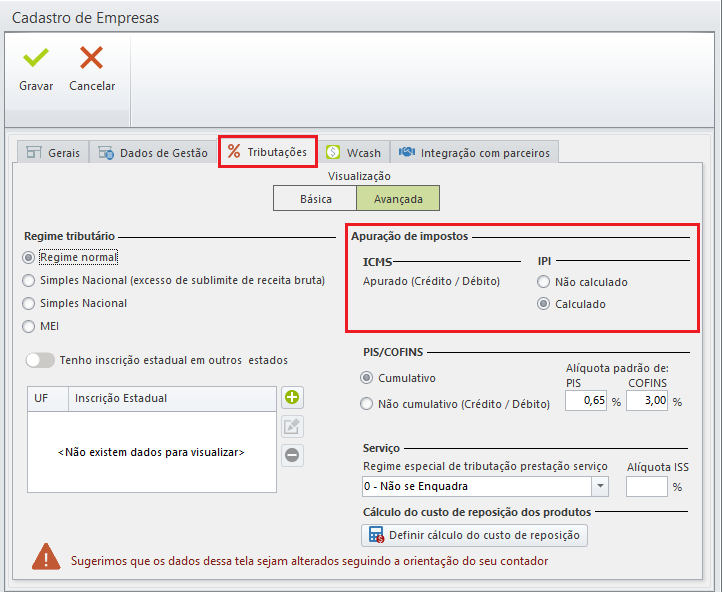The height and width of the screenshot is (592, 722).
Task: Click the Inscrição Estadual column header
Action: pyautogui.click(x=172, y=399)
